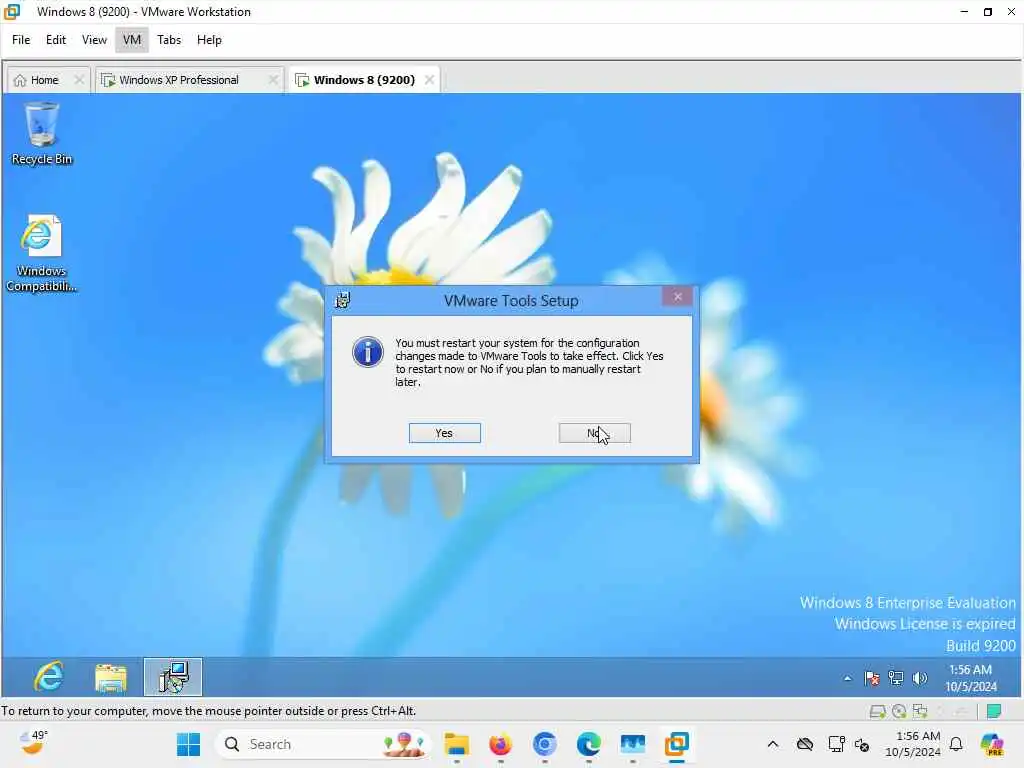Open File Explorer in guest taskbar
This screenshot has height=768, width=1024.
point(110,677)
